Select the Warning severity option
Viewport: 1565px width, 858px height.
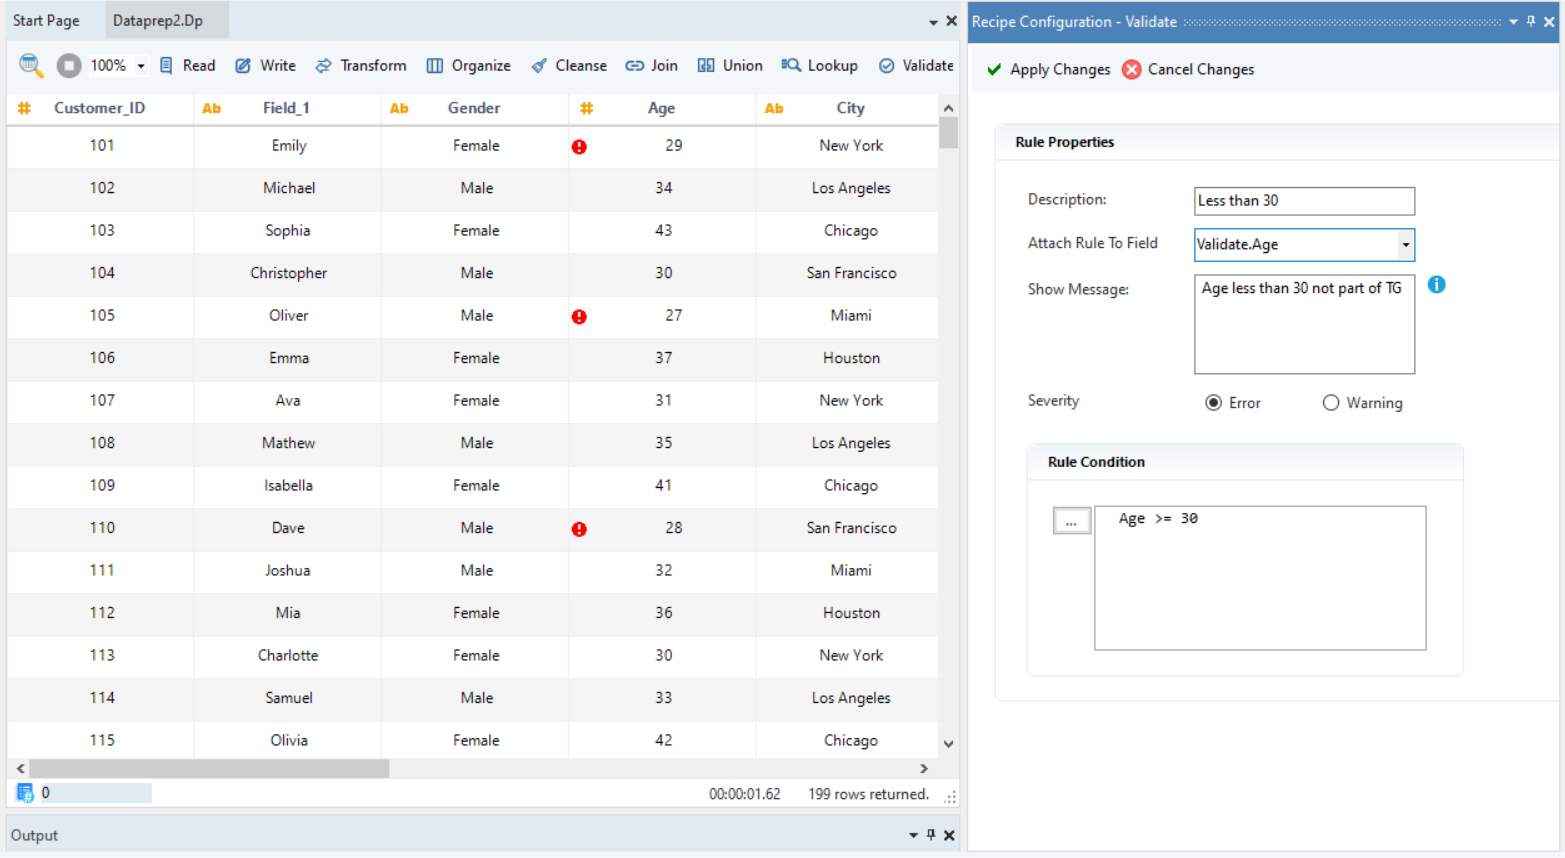1331,403
